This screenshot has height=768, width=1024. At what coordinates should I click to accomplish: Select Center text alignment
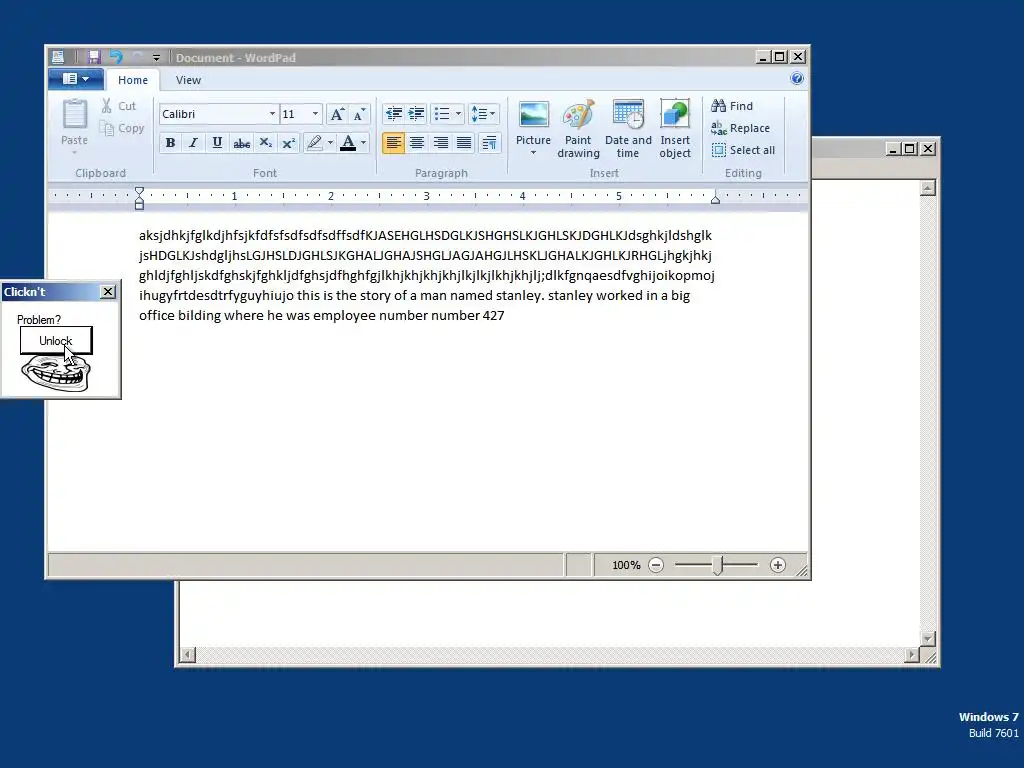point(417,142)
